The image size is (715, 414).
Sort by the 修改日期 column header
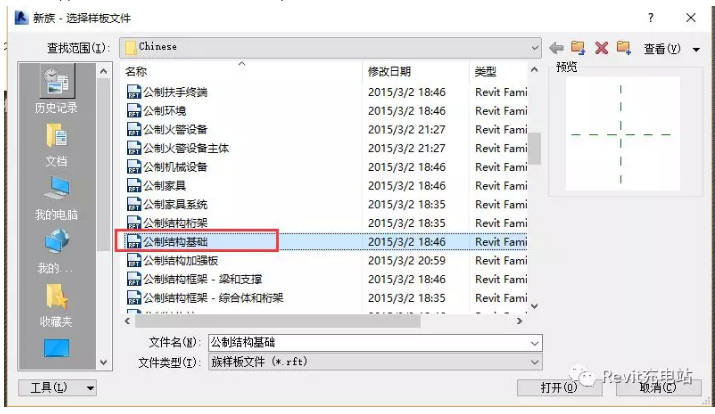click(389, 72)
